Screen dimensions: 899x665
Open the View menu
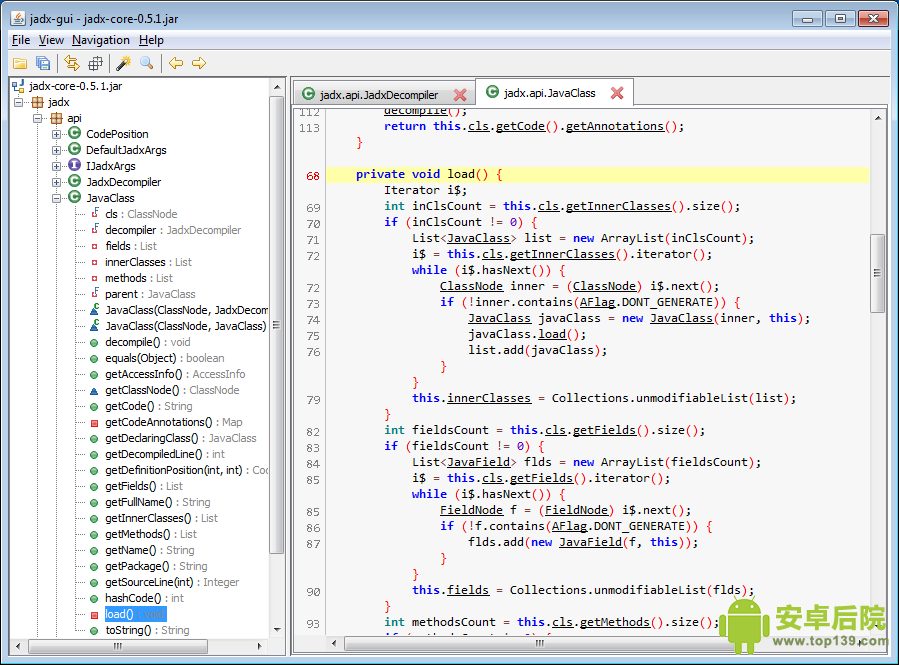coord(51,40)
